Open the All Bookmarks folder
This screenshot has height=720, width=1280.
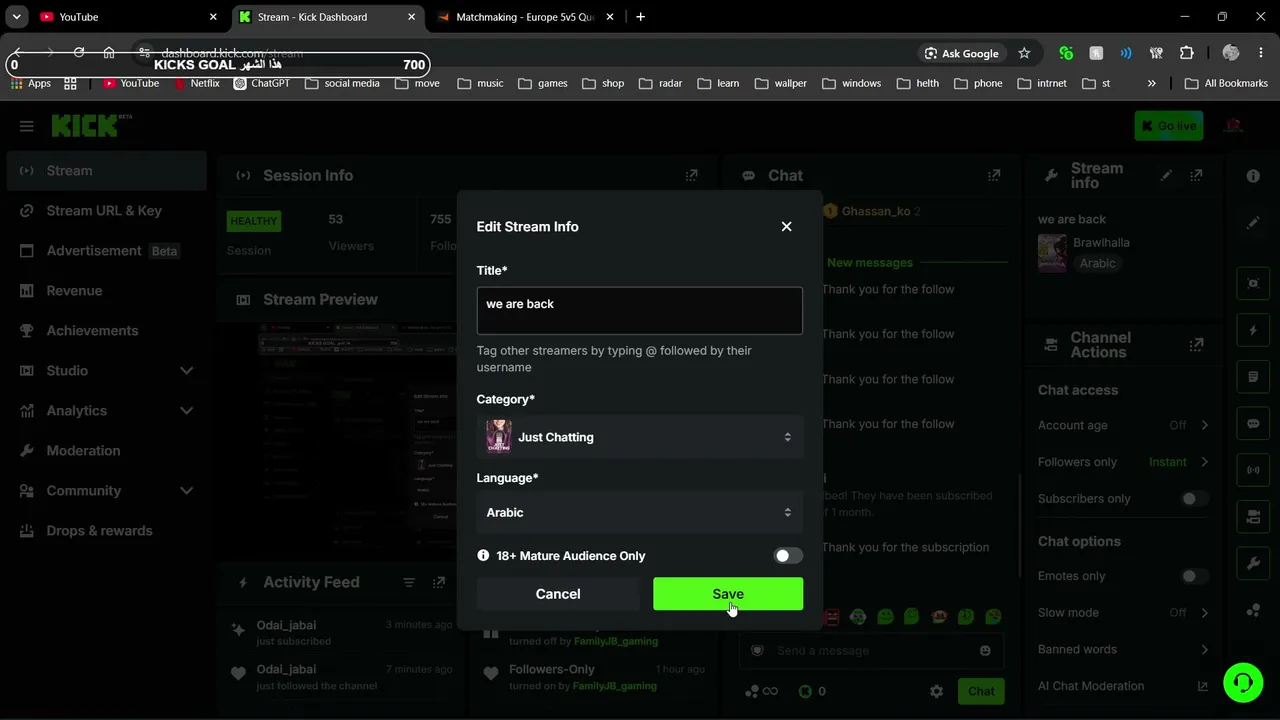coord(1226,83)
